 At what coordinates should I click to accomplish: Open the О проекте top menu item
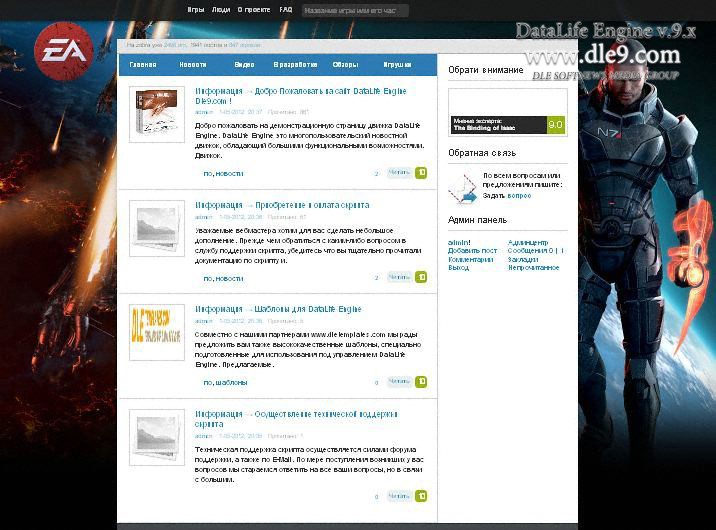point(254,10)
